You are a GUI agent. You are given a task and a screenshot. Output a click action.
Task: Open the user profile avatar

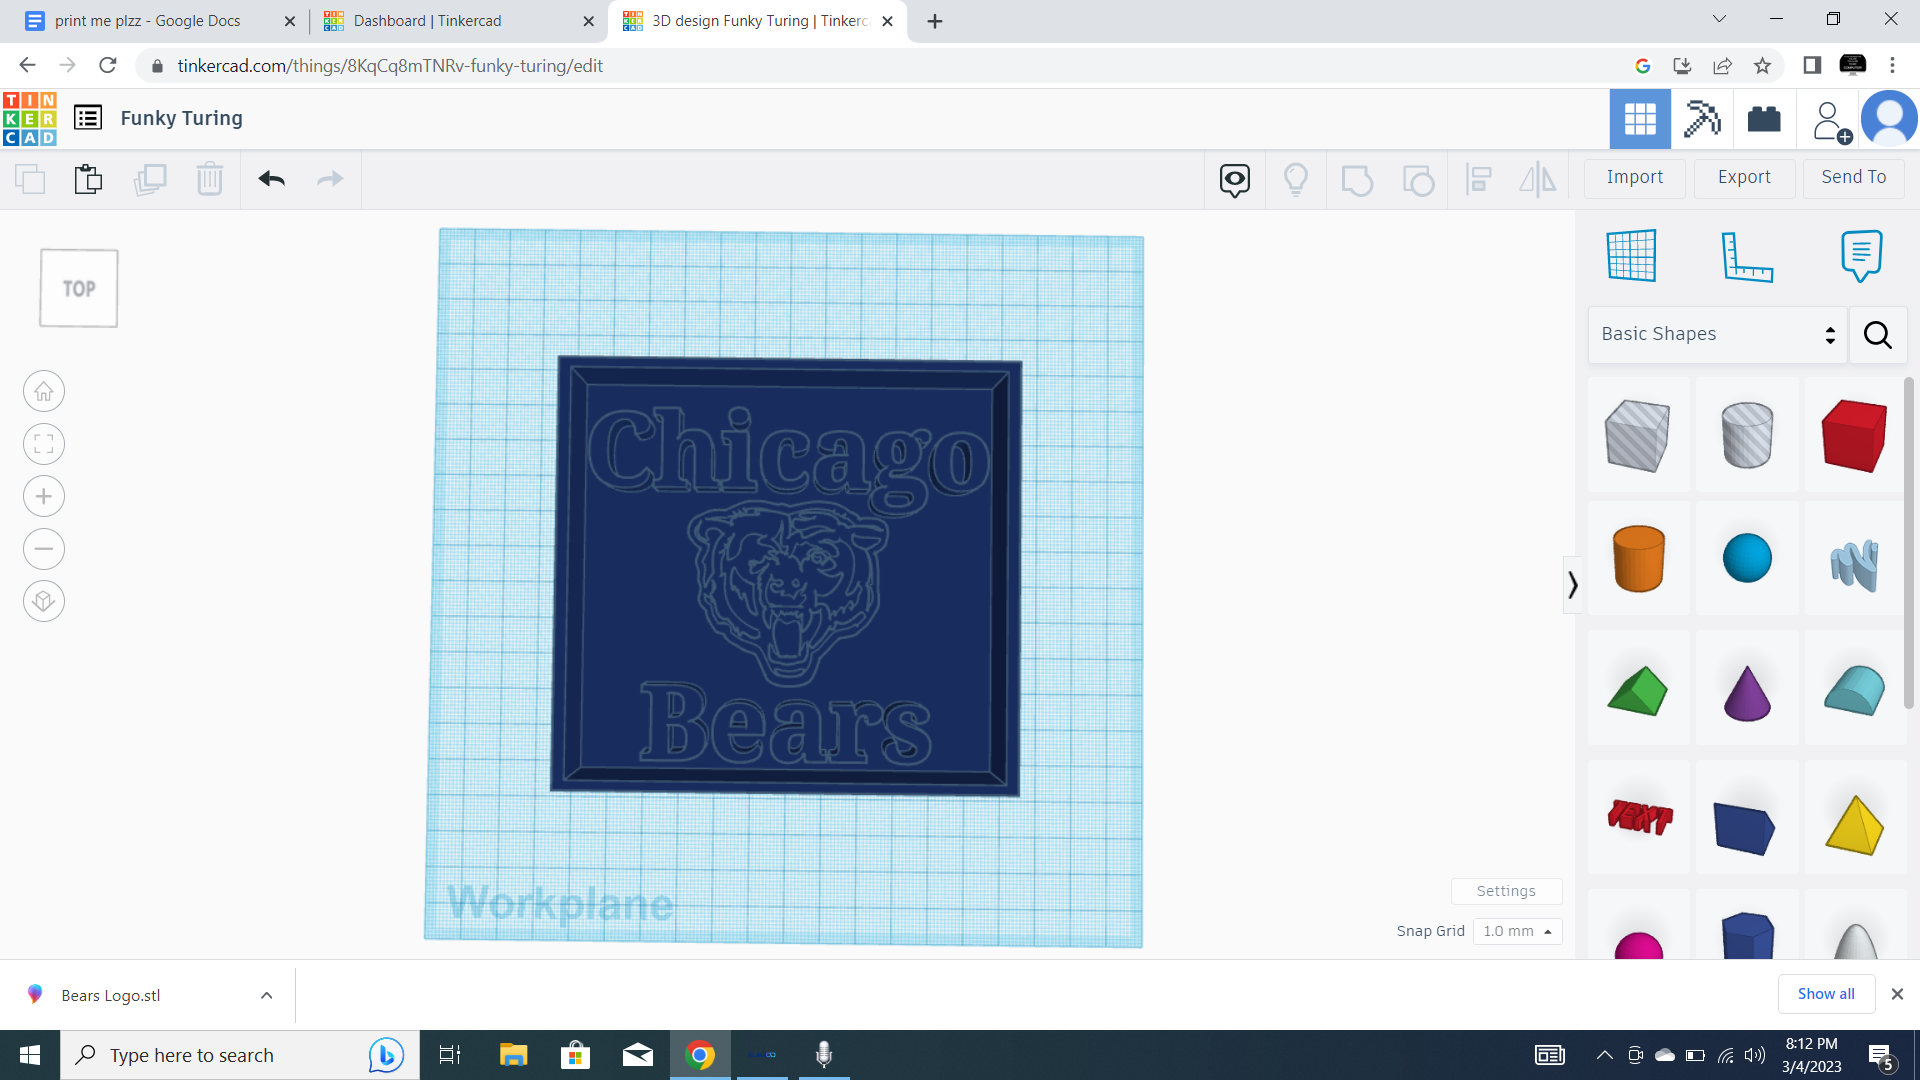coord(1889,119)
